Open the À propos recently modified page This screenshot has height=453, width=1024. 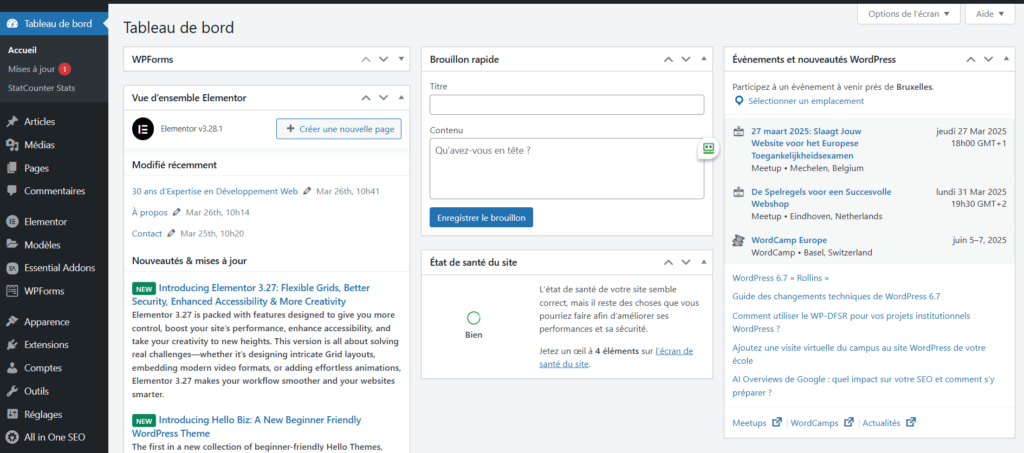tap(150, 213)
